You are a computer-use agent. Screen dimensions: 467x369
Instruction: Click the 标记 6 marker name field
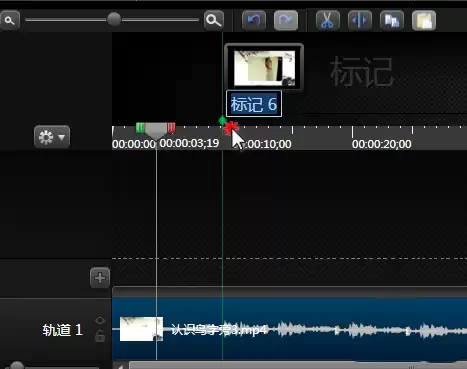(254, 104)
